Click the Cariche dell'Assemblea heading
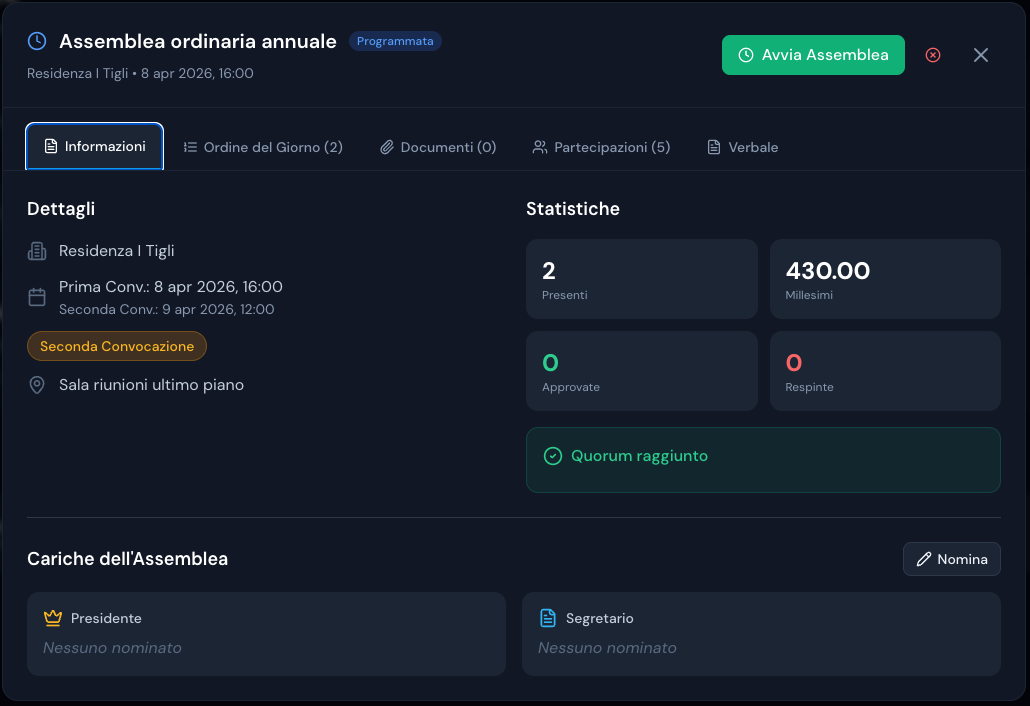The height and width of the screenshot is (706, 1030). [x=127, y=559]
